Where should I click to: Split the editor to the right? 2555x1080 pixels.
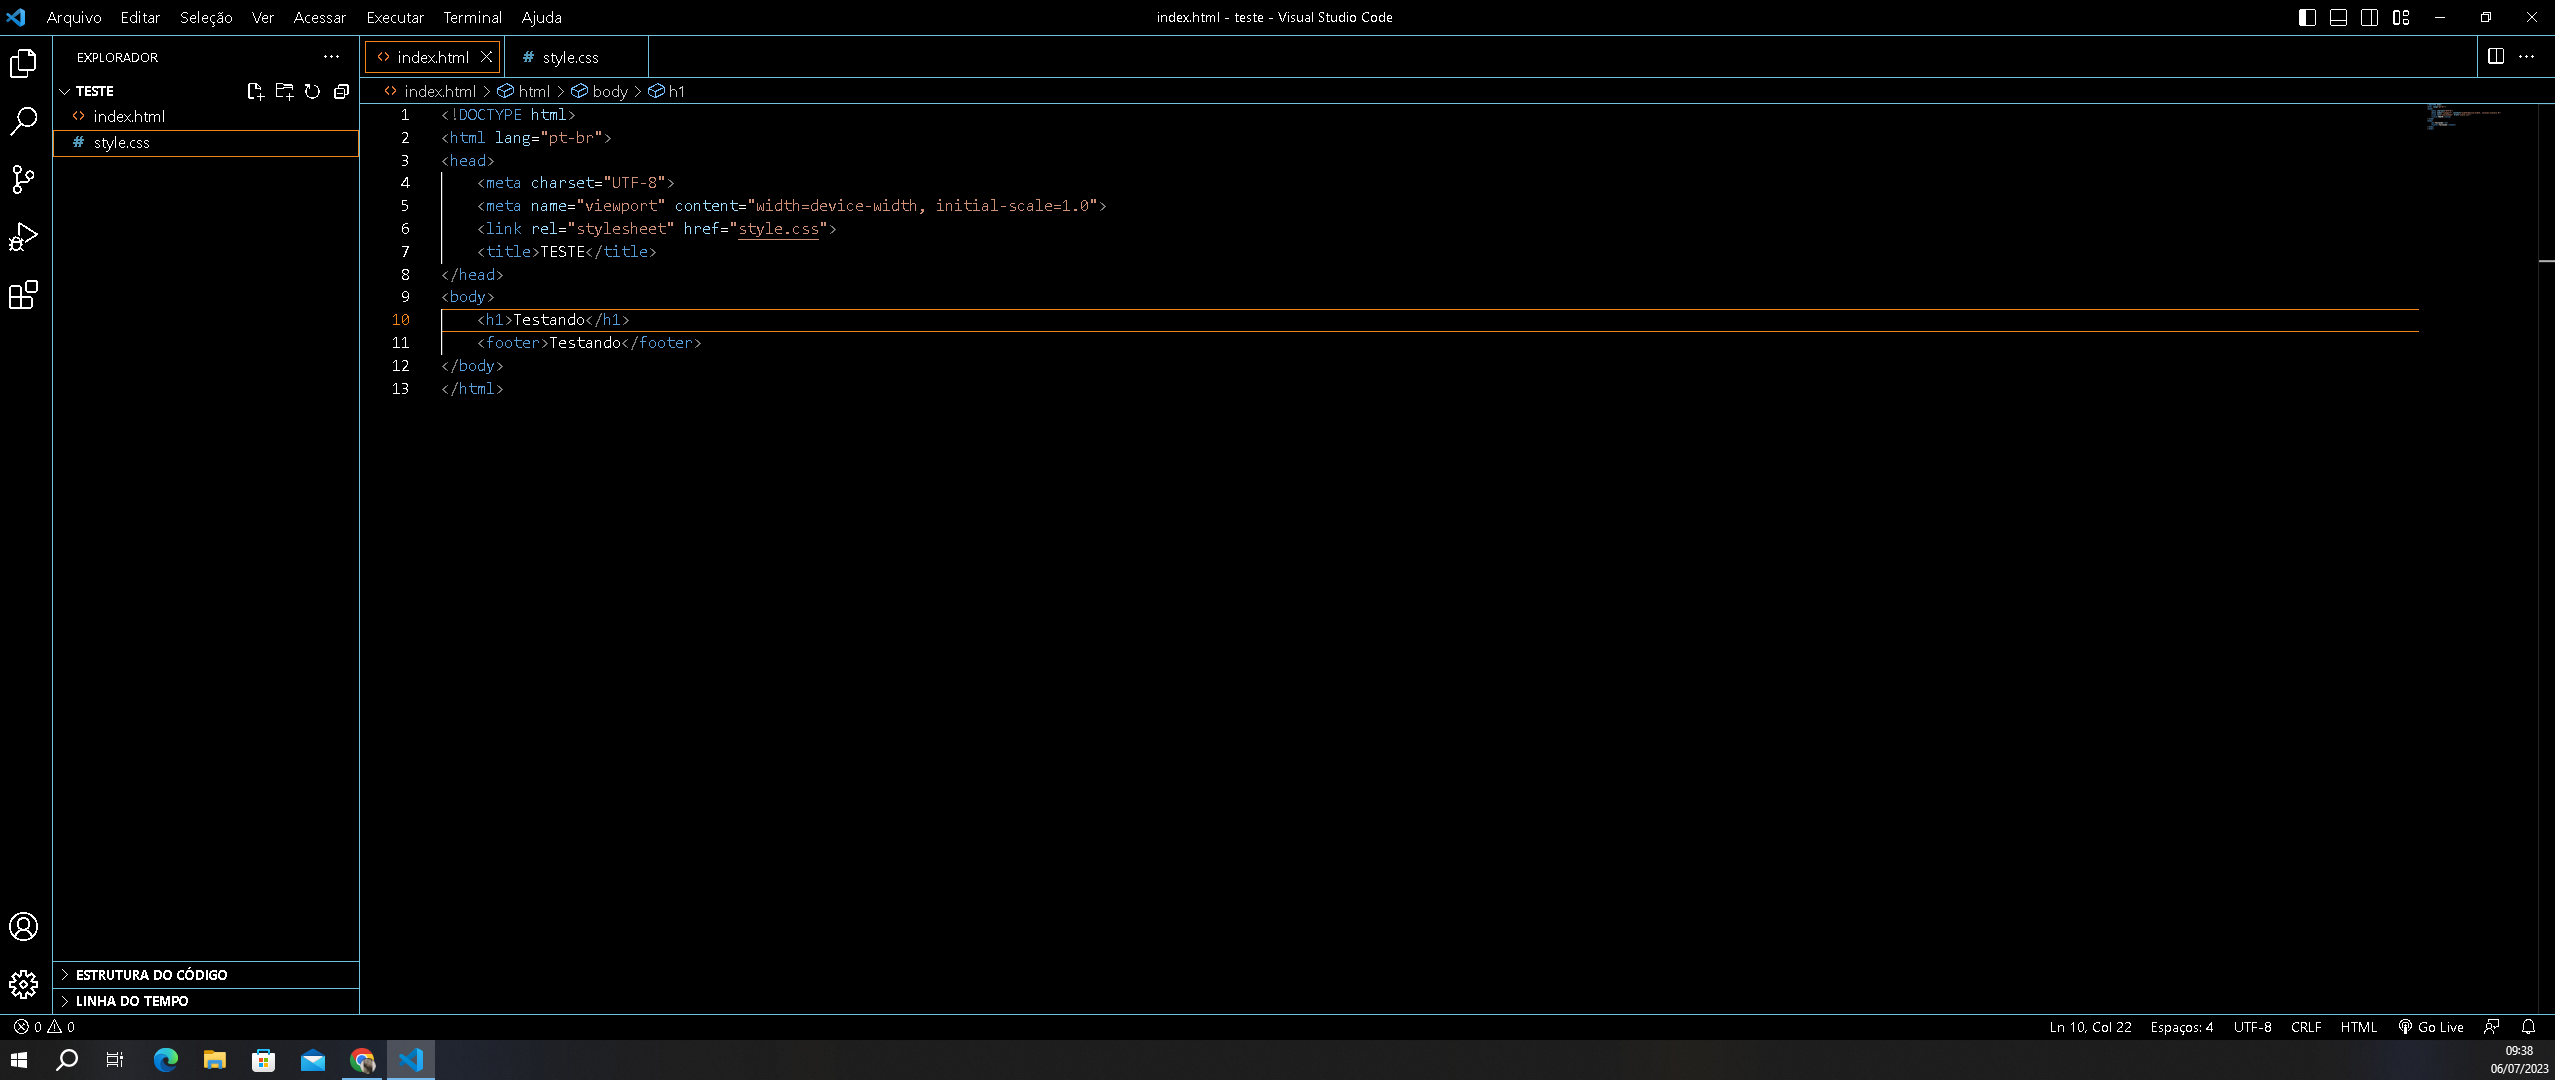(2496, 57)
